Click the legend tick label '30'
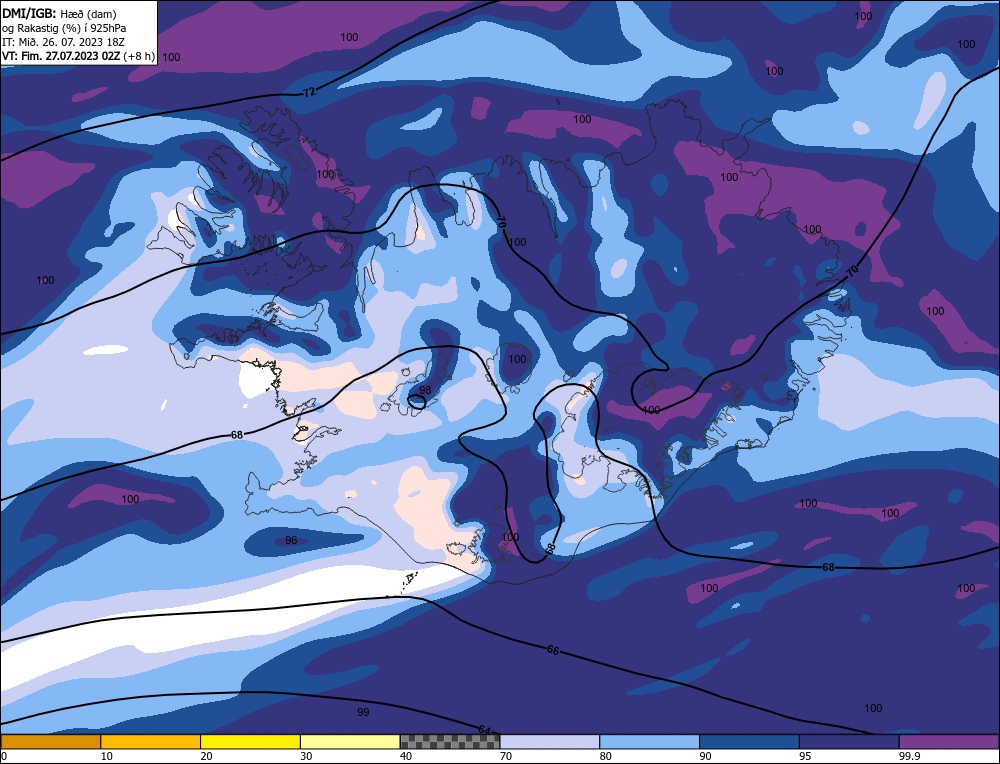Screen dimensions: 1000x764 (306, 756)
